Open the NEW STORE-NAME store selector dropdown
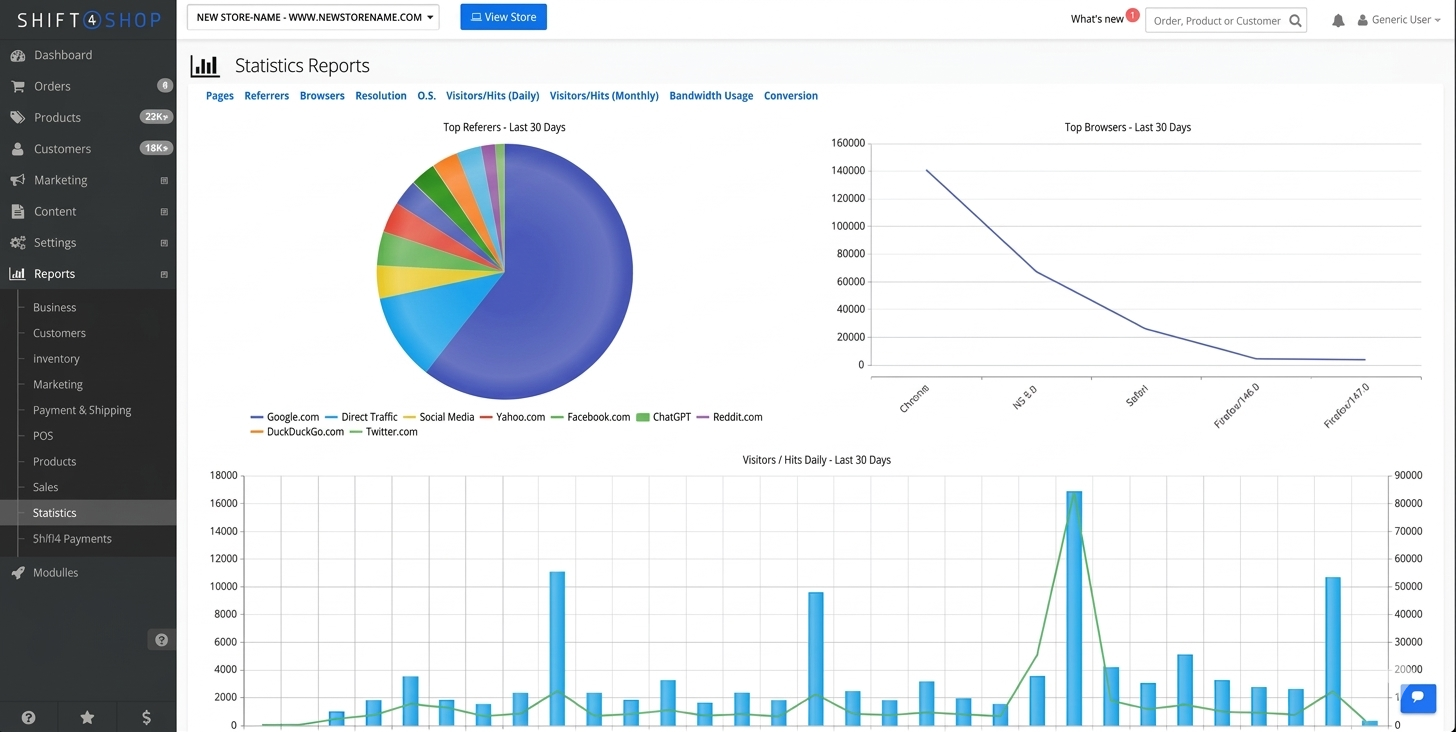The height and width of the screenshot is (732, 1456). coord(312,17)
